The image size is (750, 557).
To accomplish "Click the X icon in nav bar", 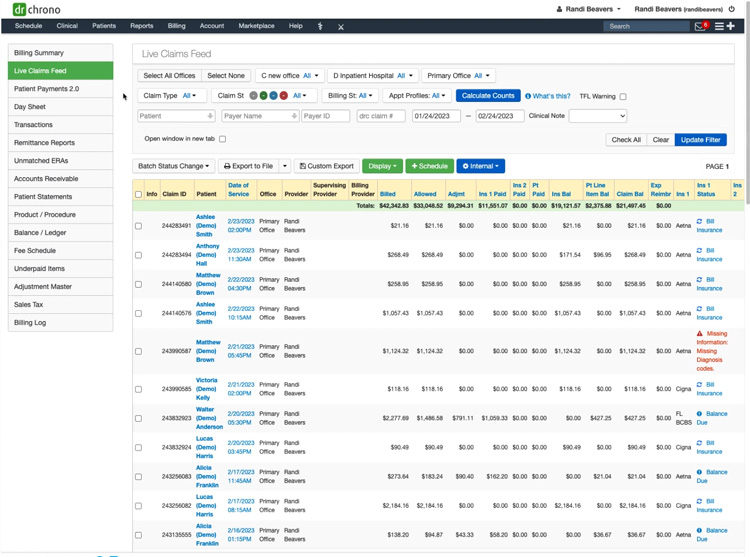I will tap(341, 27).
